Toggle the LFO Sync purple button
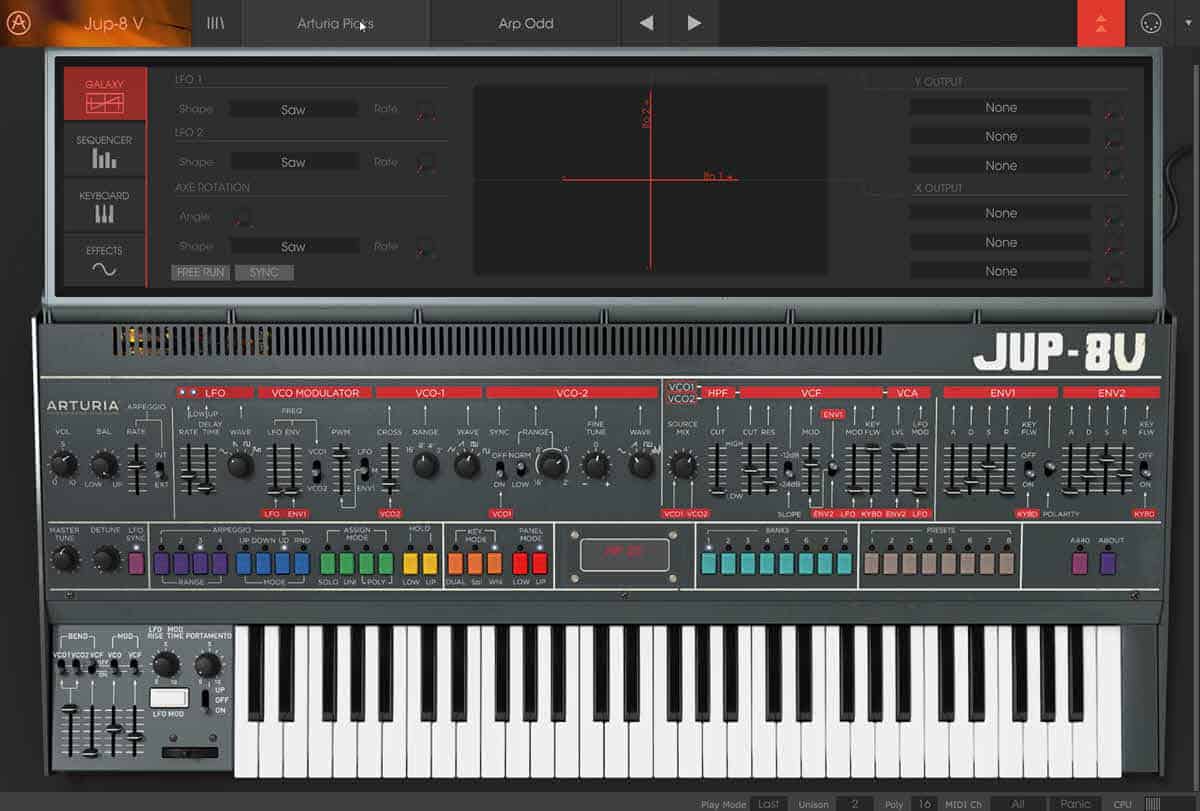The height and width of the screenshot is (811, 1200). (x=137, y=563)
